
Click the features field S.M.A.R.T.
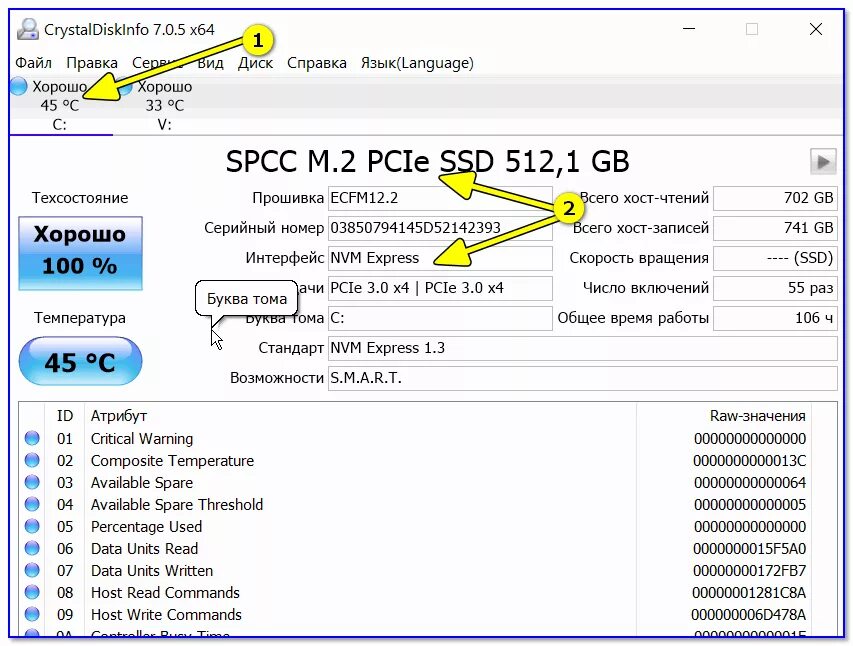[583, 378]
